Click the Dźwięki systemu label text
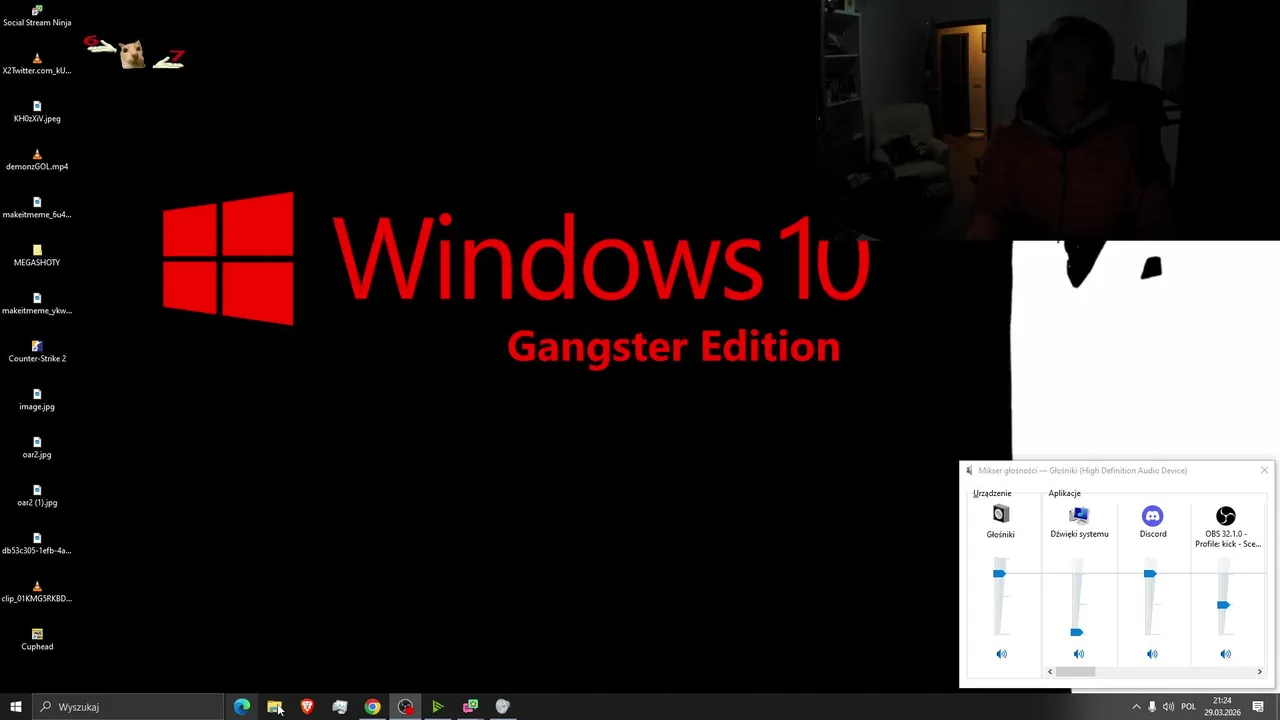Viewport: 1280px width, 720px height. click(x=1079, y=534)
